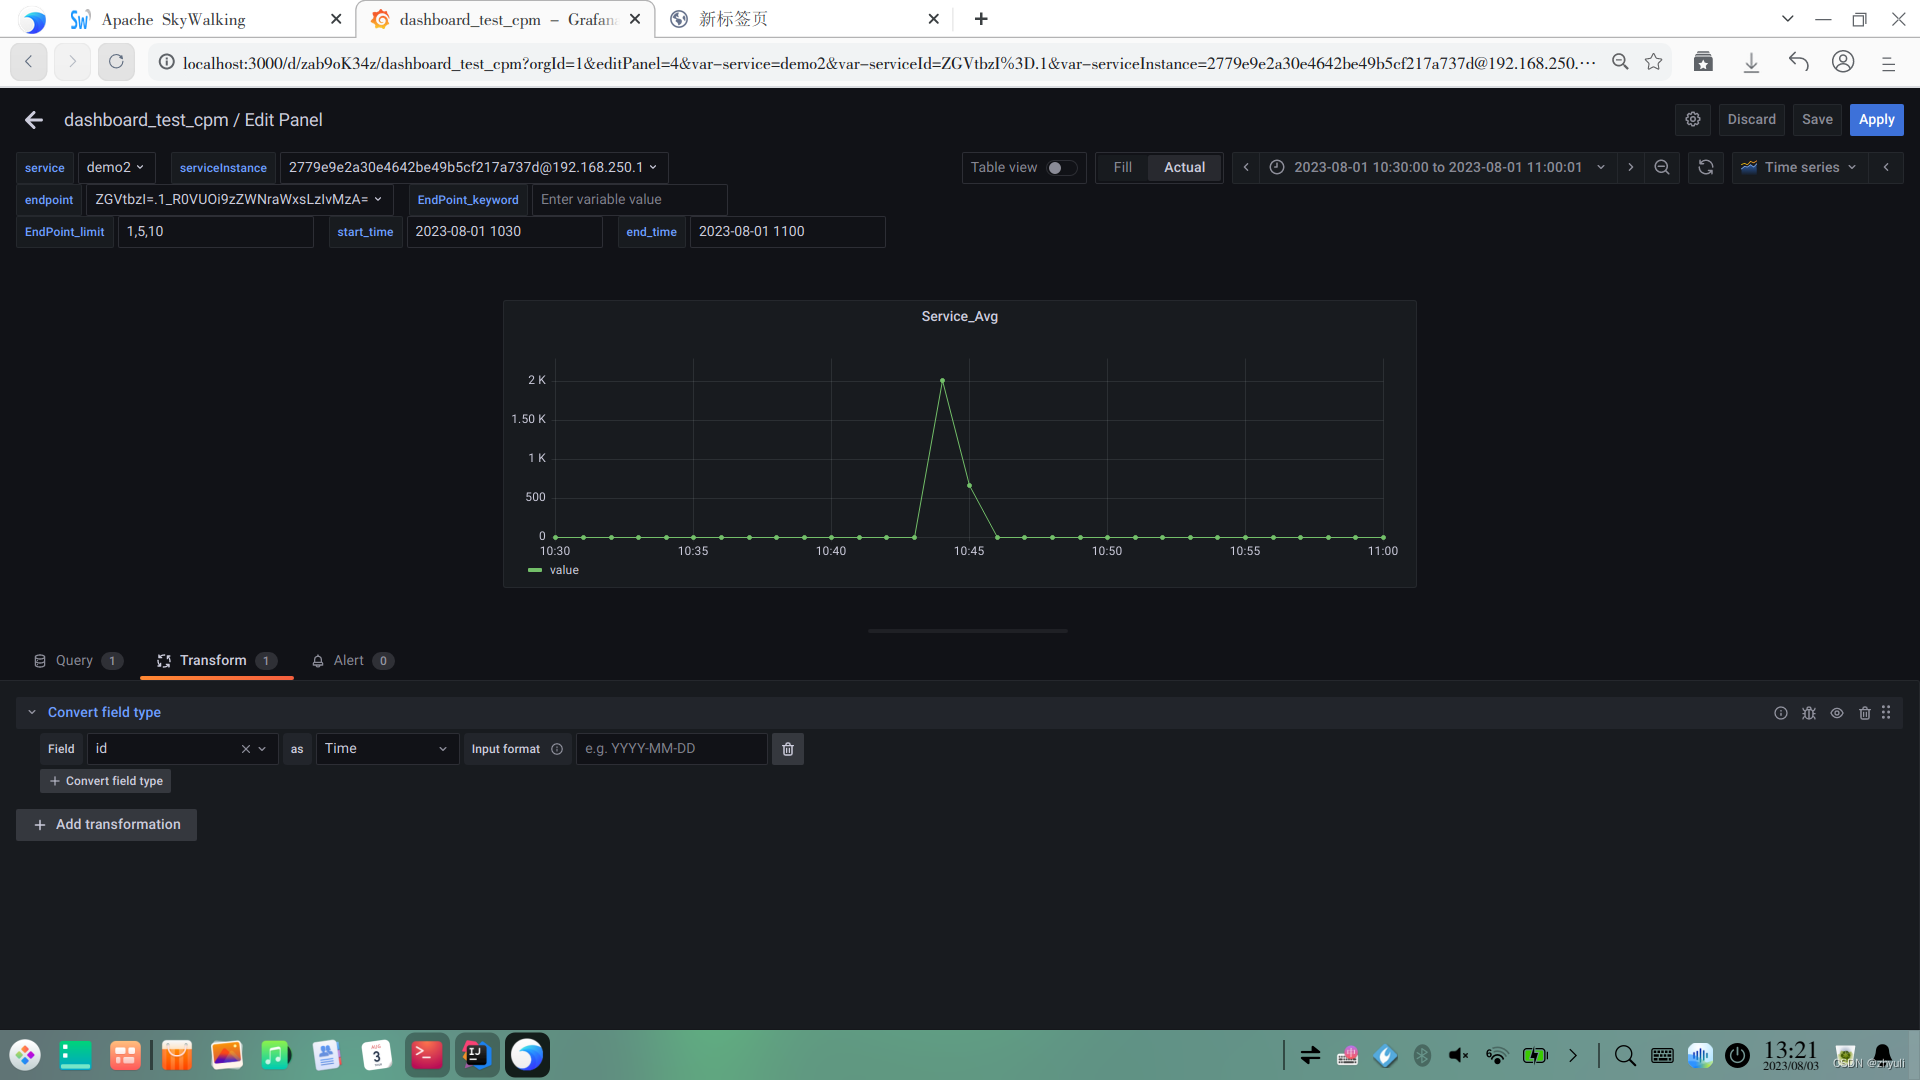Open the Query tab
Viewport: 1920px width, 1080px height.
click(x=75, y=660)
